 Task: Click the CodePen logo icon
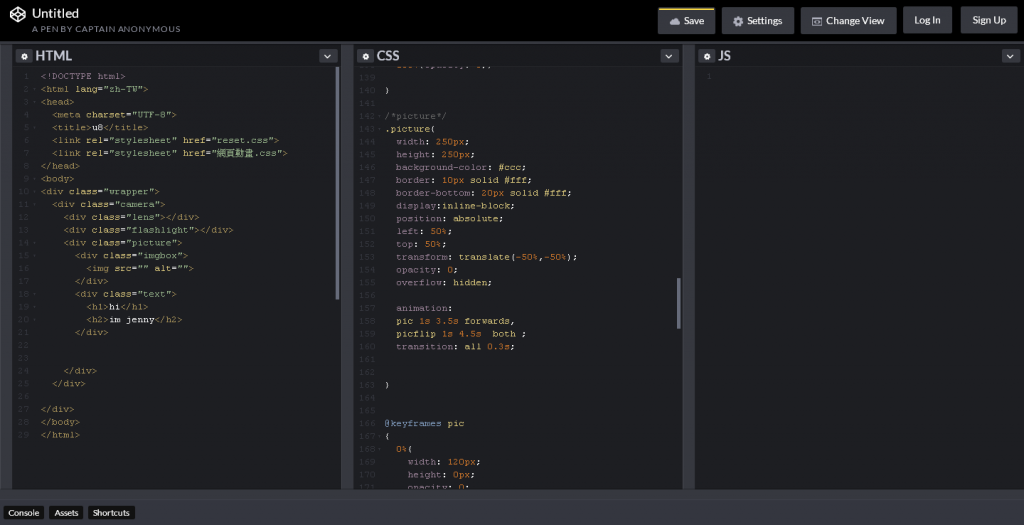coord(18,14)
